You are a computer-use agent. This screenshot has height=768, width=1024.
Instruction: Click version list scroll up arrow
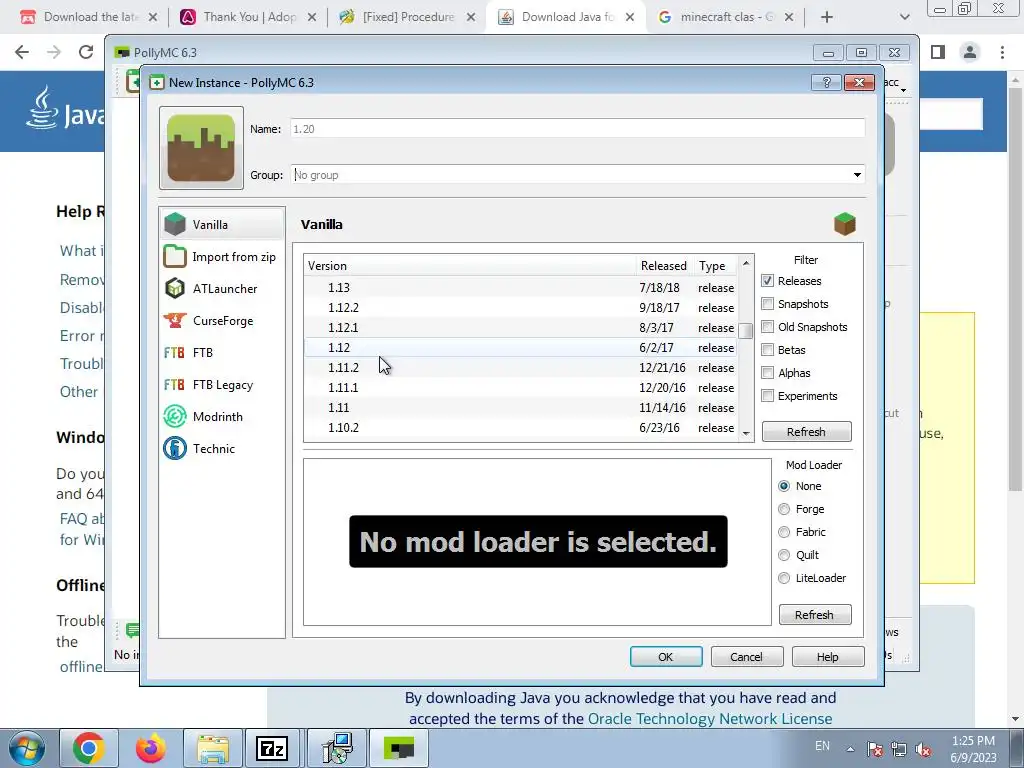pos(746,263)
